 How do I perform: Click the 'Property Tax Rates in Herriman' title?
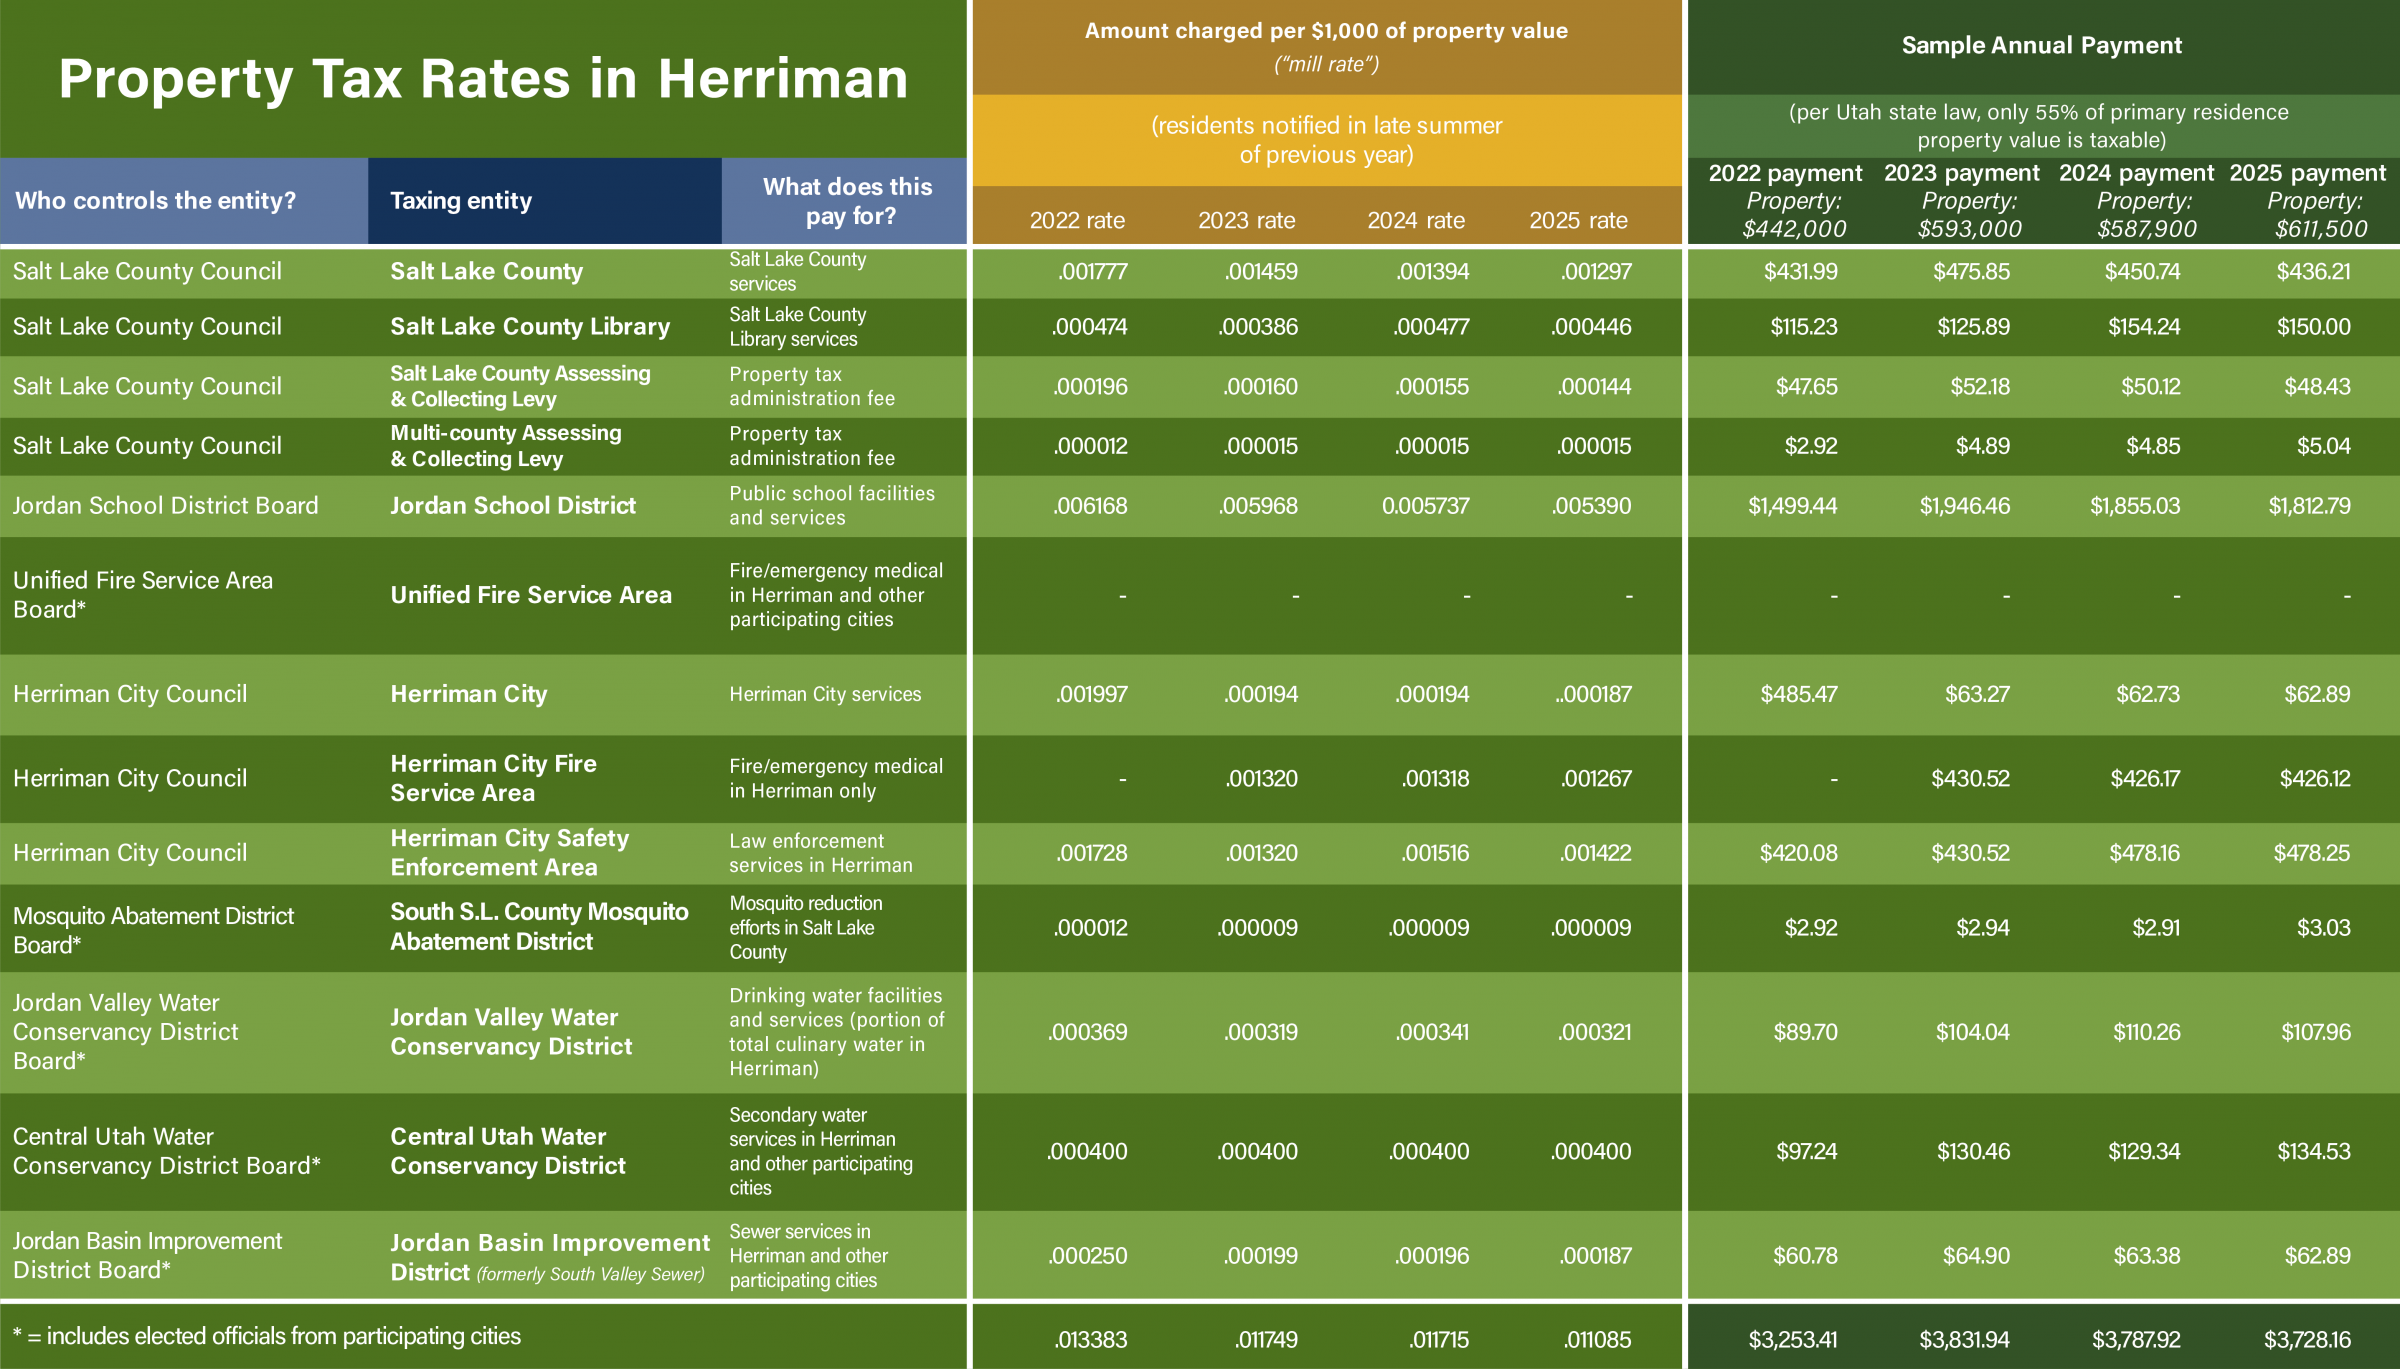coord(483,79)
